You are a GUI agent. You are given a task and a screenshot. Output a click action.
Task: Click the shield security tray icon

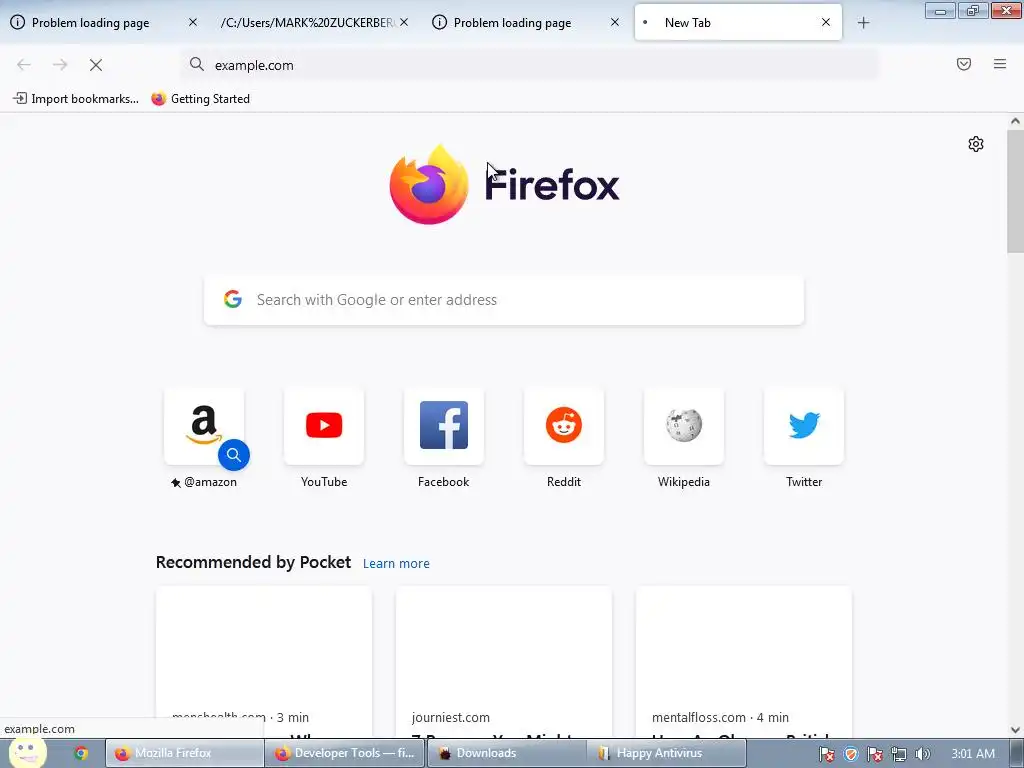click(850, 754)
